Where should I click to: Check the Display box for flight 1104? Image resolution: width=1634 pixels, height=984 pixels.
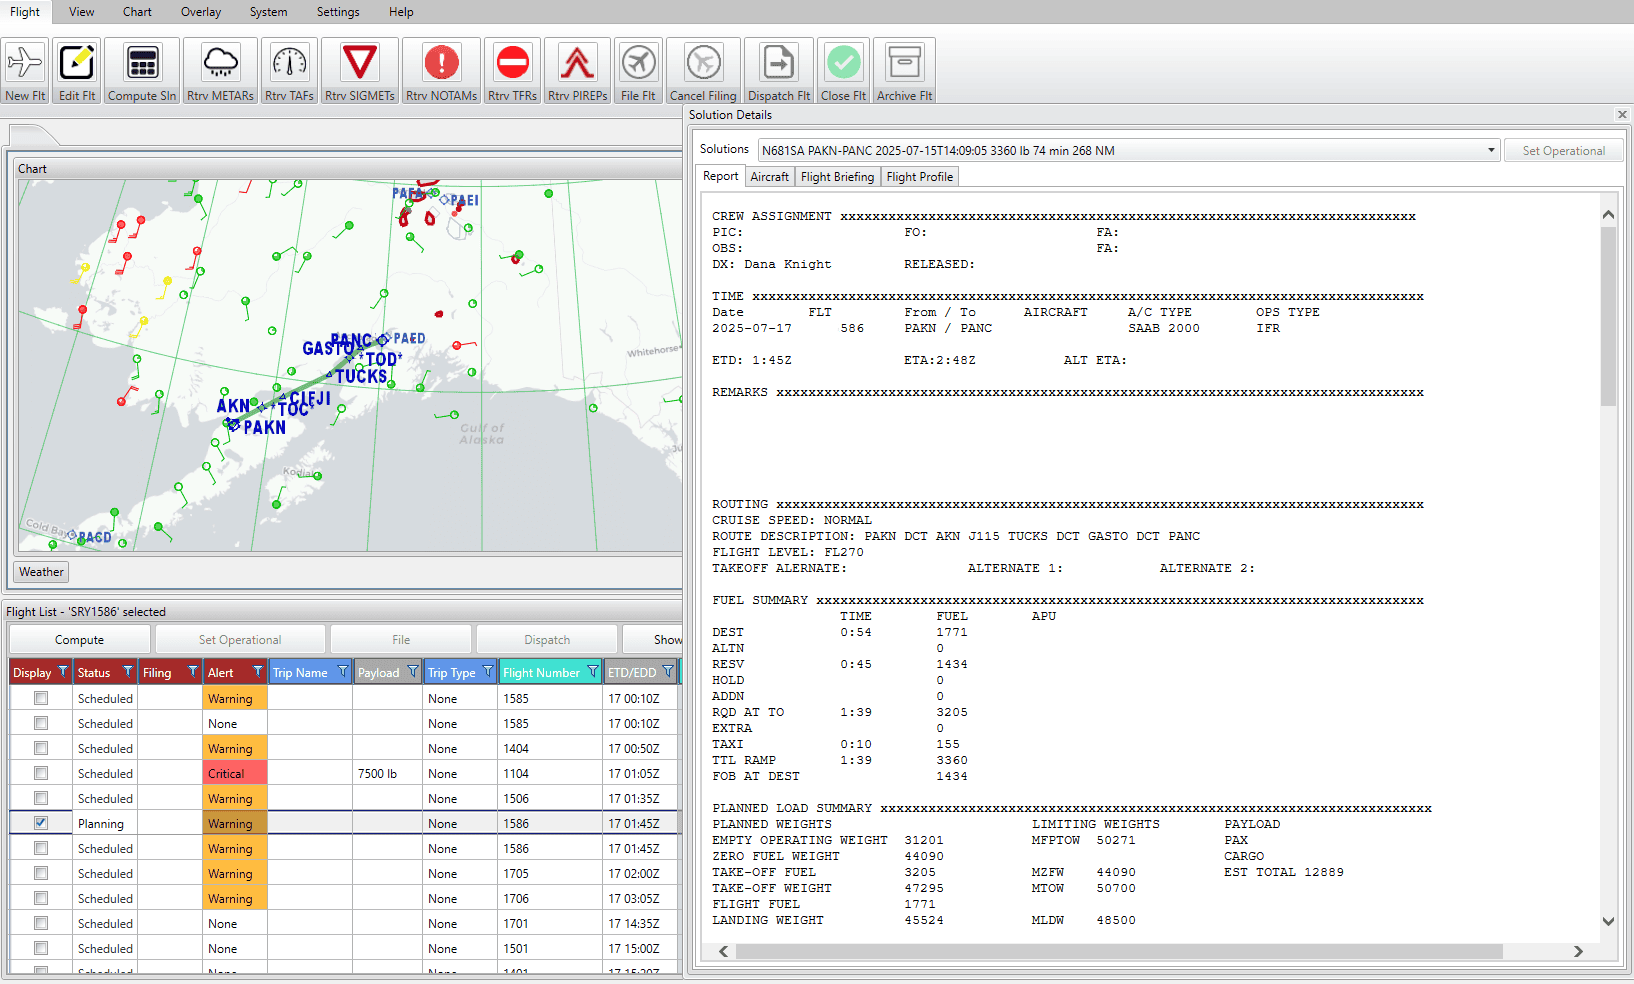[x=40, y=773]
